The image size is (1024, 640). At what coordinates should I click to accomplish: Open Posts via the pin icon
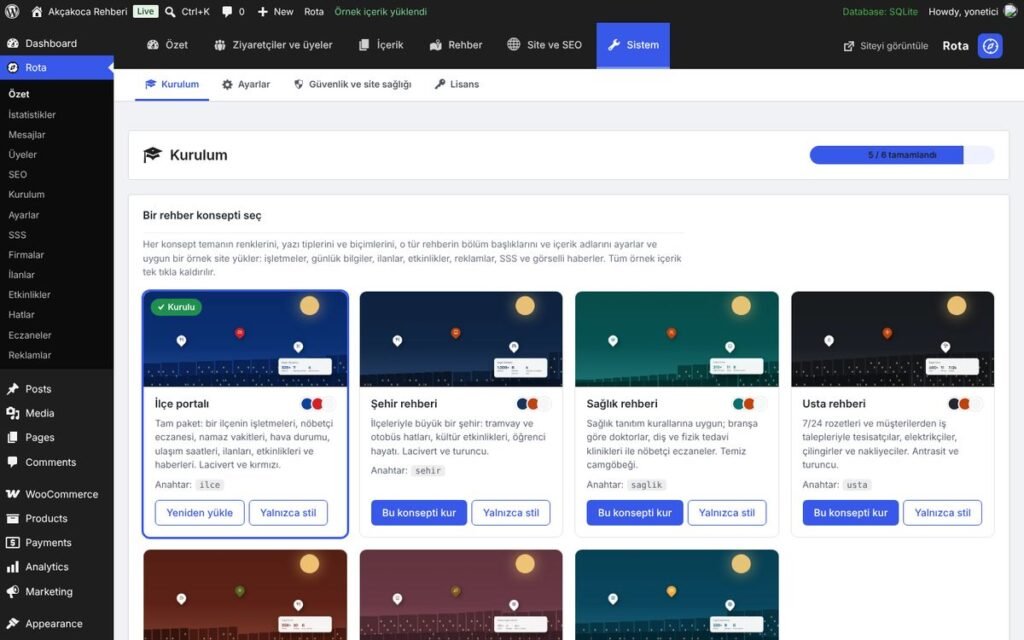(13, 389)
